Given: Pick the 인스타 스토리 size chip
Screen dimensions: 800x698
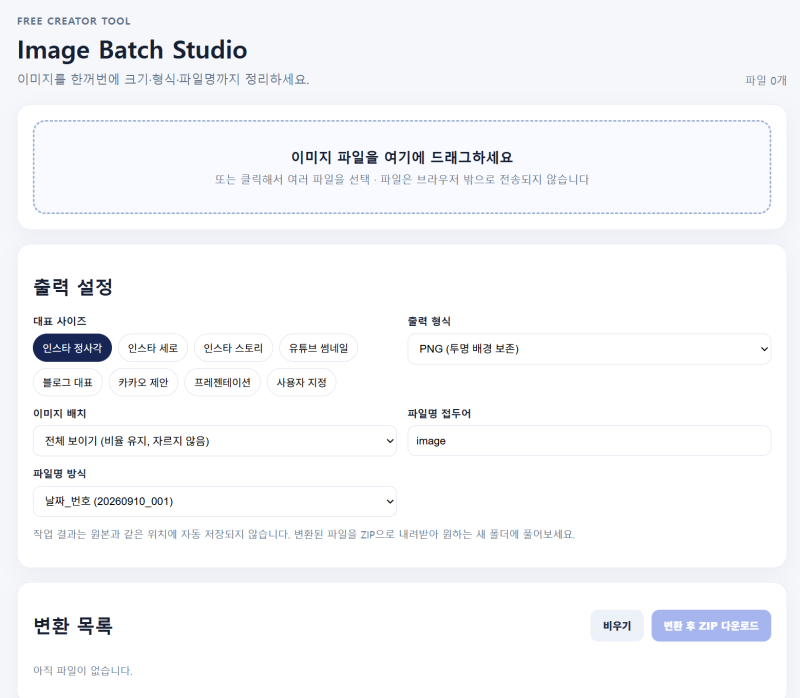Looking at the screenshot, I should (x=233, y=348).
